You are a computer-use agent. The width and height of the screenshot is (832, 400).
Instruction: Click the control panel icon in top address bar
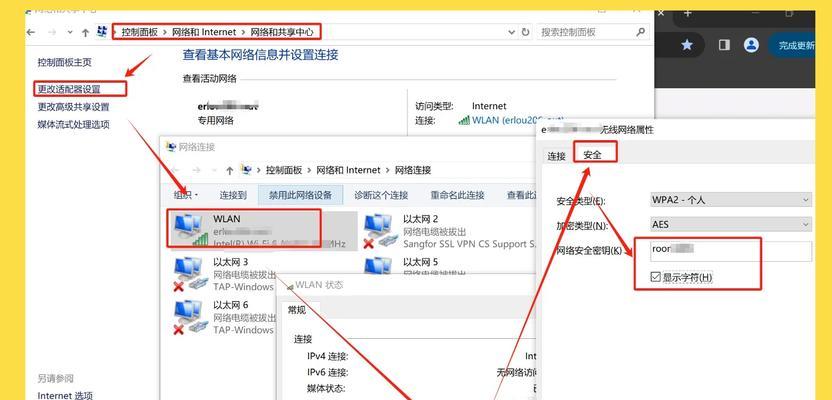pos(102,32)
